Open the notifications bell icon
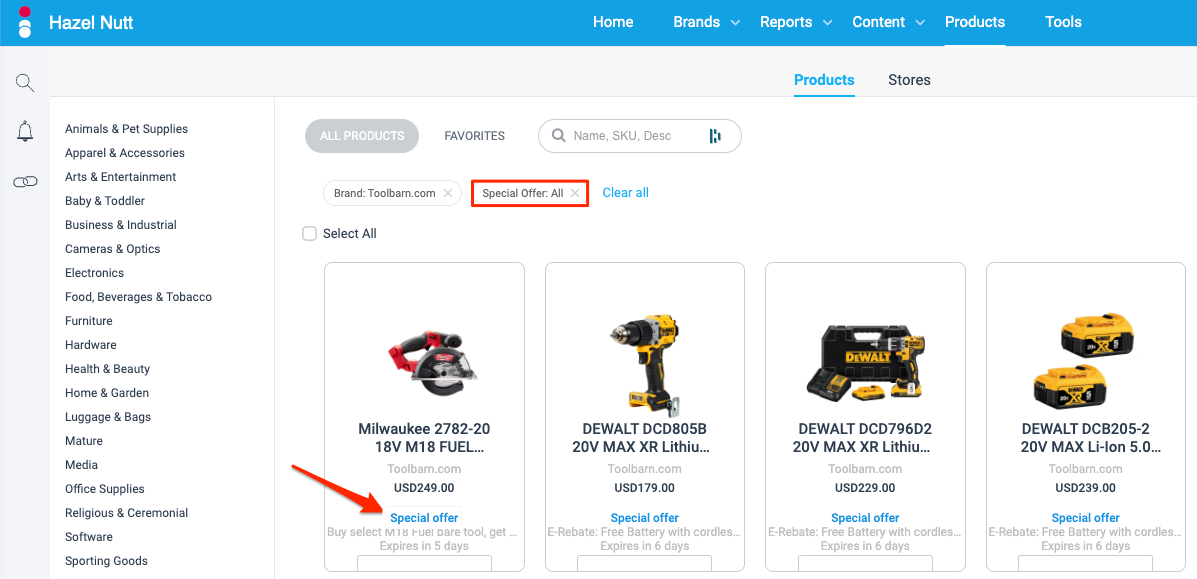 25,131
